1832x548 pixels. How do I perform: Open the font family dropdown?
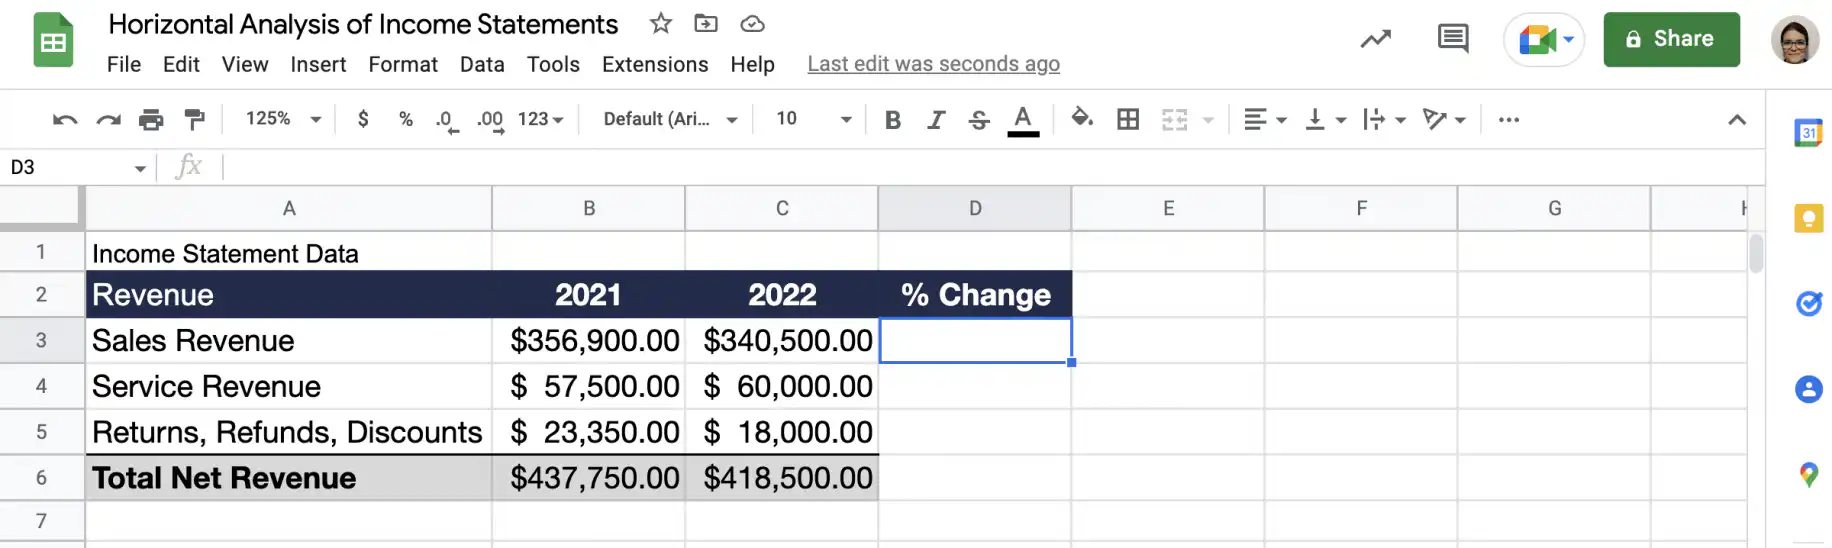click(670, 119)
